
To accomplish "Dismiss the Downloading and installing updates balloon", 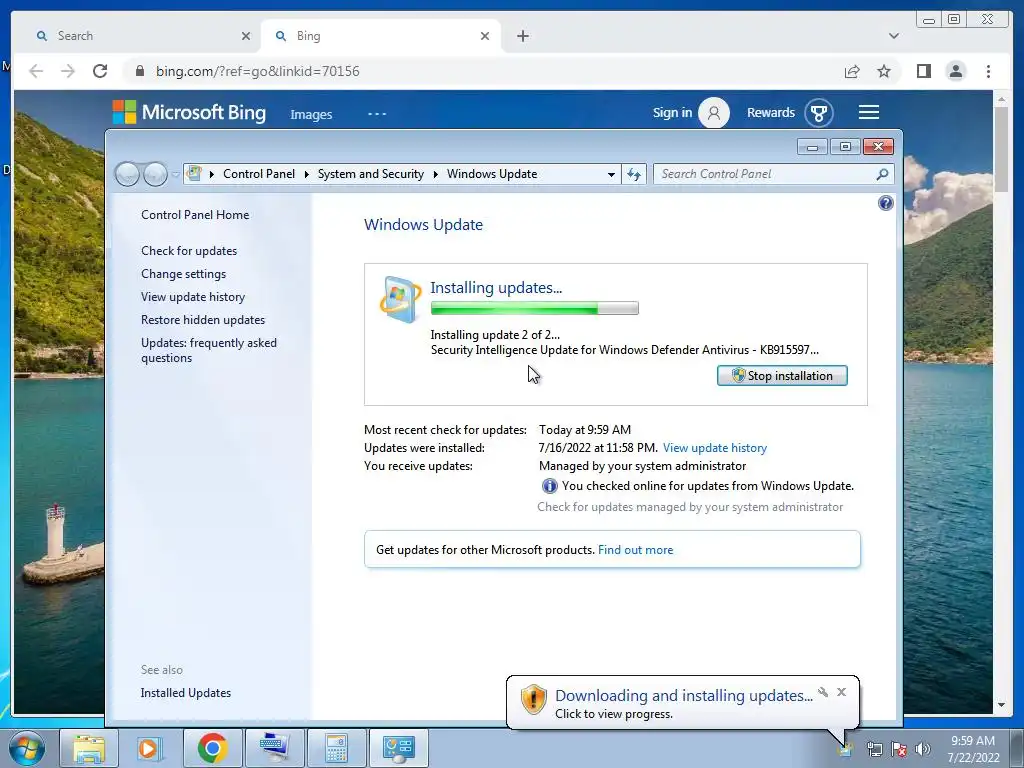I will click(841, 692).
